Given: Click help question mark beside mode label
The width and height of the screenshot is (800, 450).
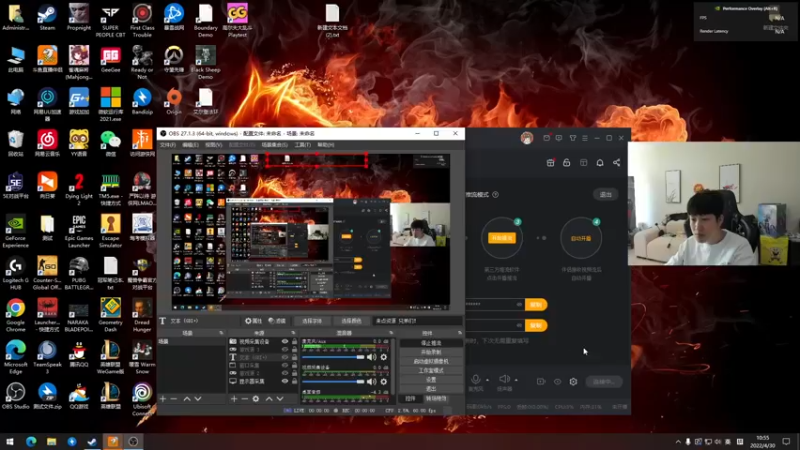Looking at the screenshot, I should coord(495,194).
